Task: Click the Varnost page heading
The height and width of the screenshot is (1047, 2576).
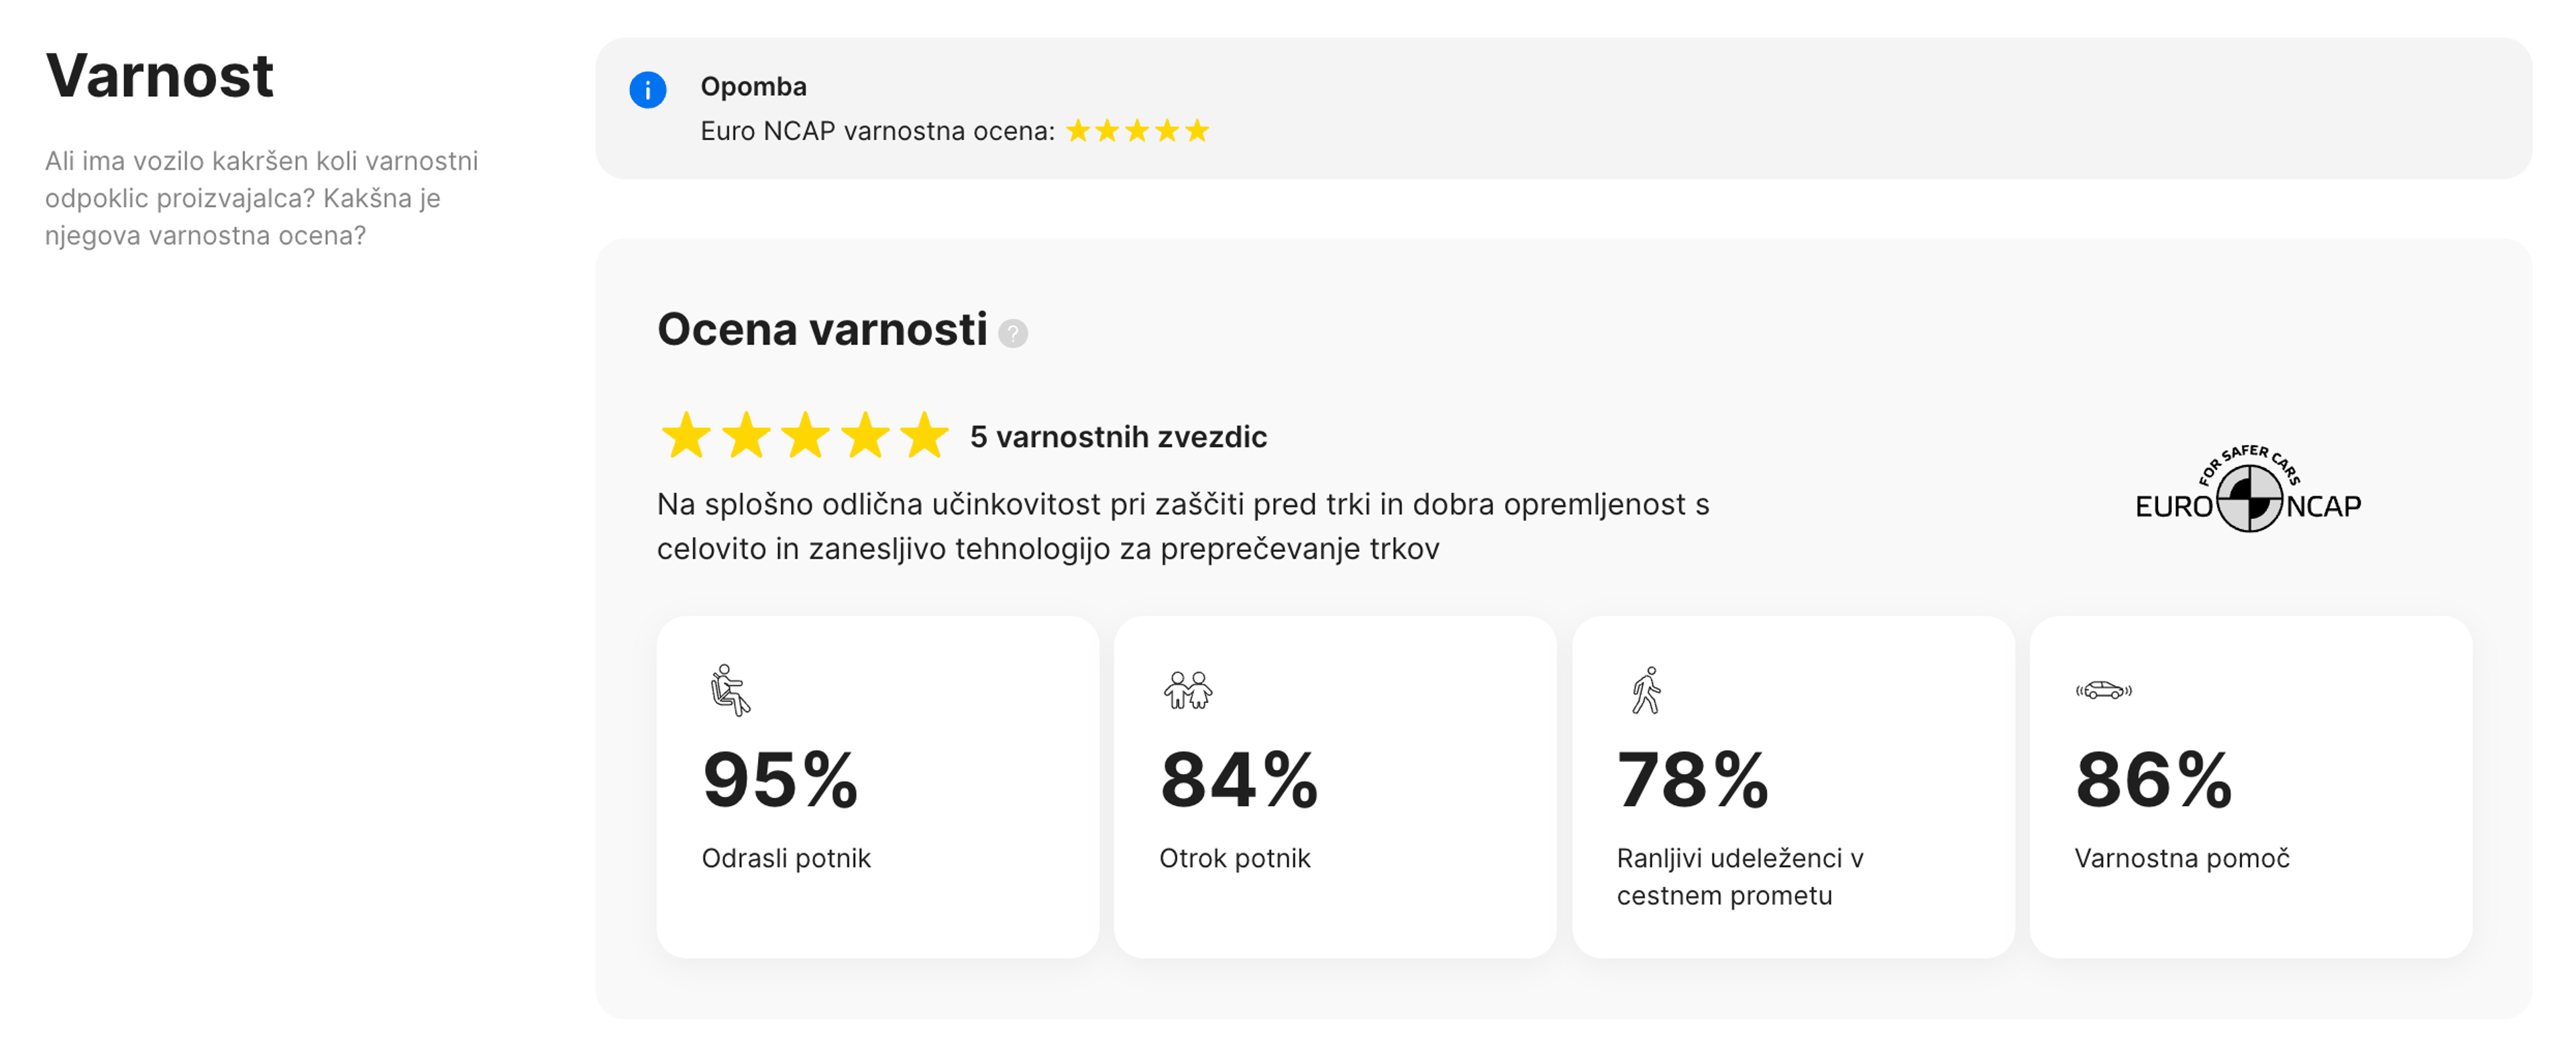Action: pos(160,75)
